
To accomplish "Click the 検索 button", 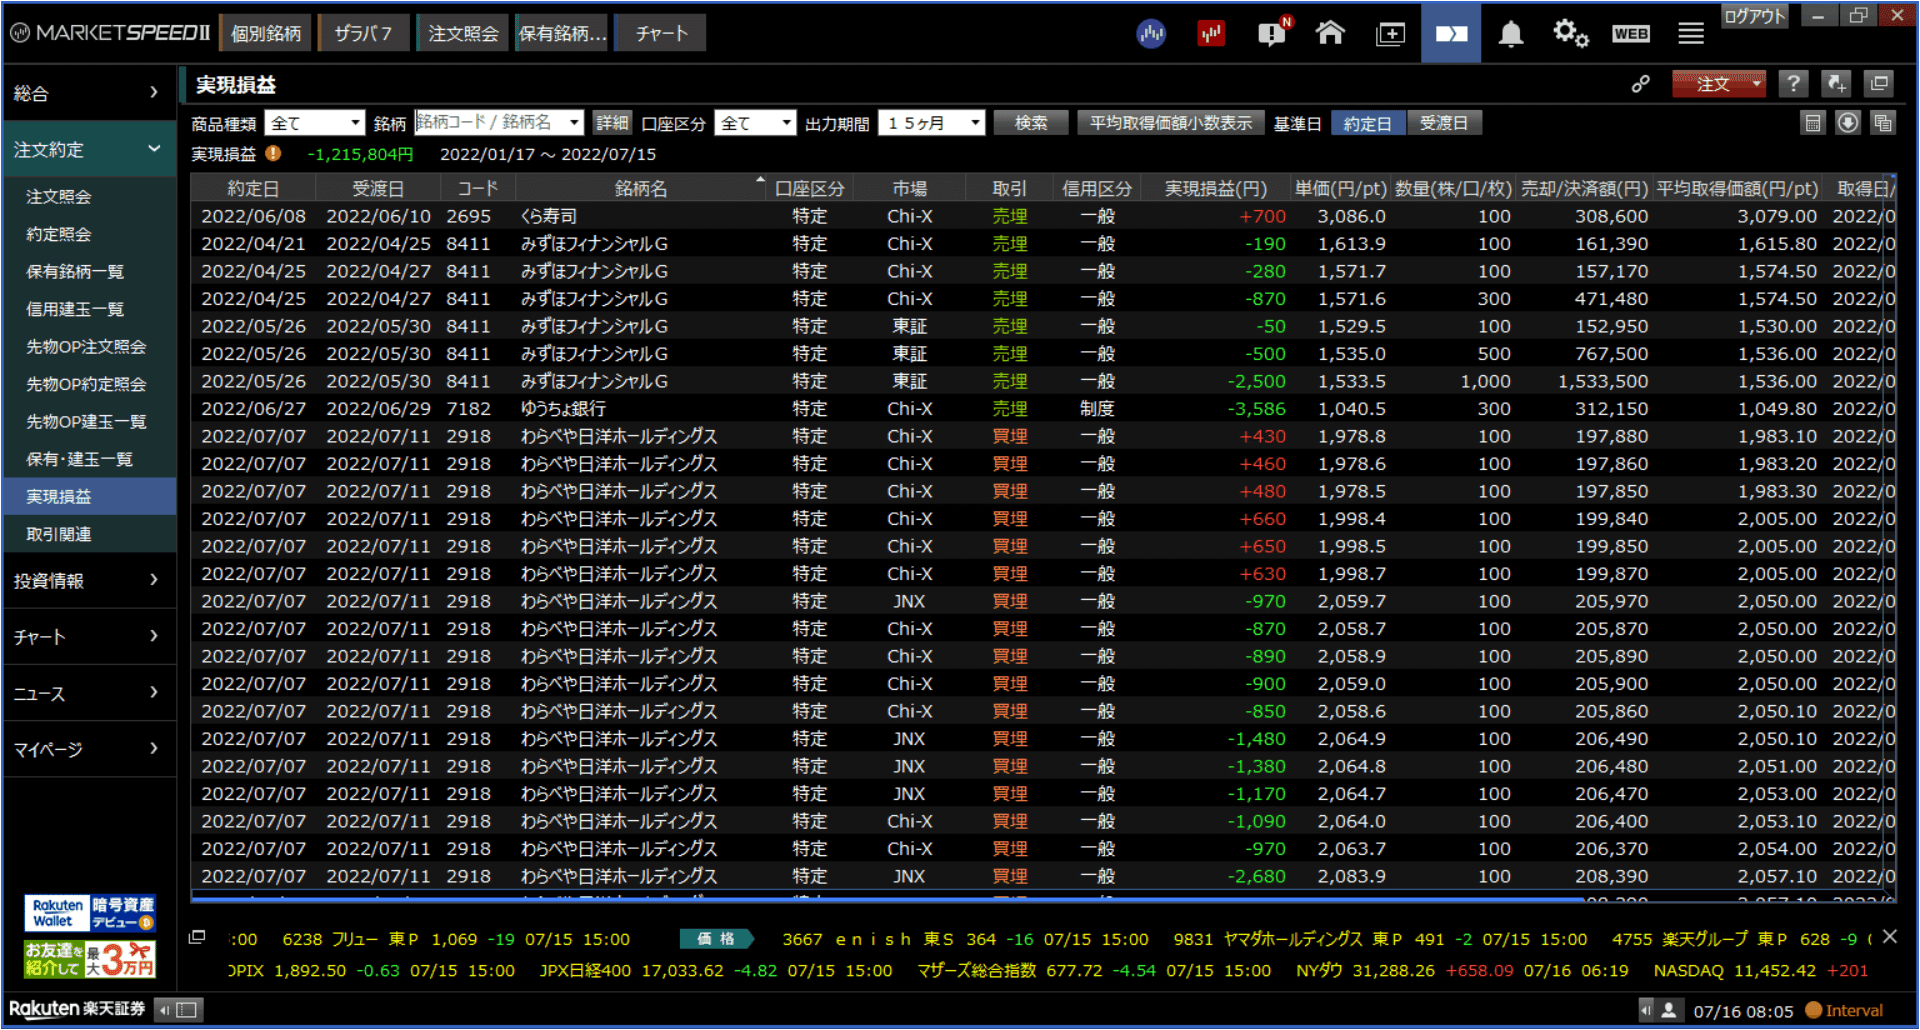I will point(1031,123).
